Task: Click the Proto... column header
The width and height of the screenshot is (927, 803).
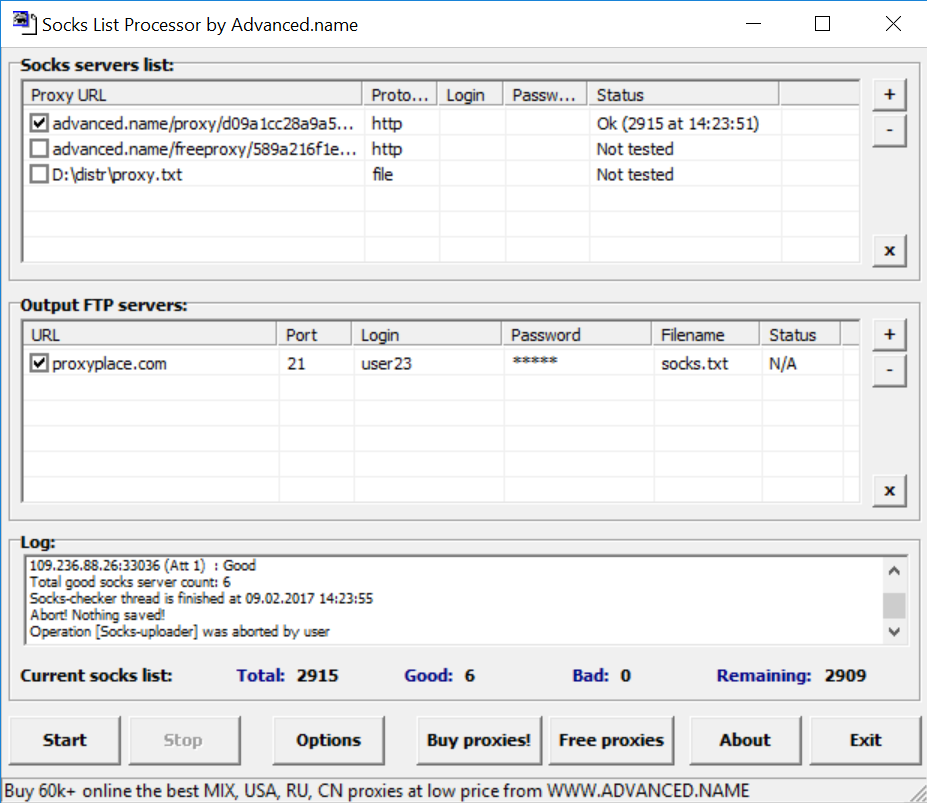Action: 400,95
